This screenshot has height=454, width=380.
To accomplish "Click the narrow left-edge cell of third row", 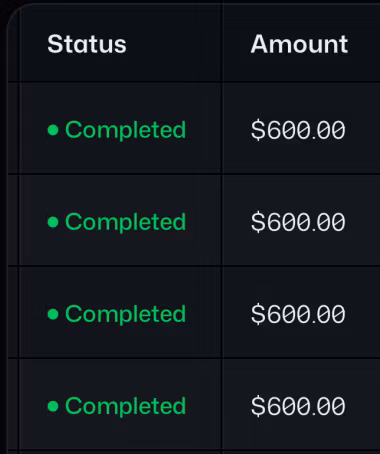I will coord(13,312).
